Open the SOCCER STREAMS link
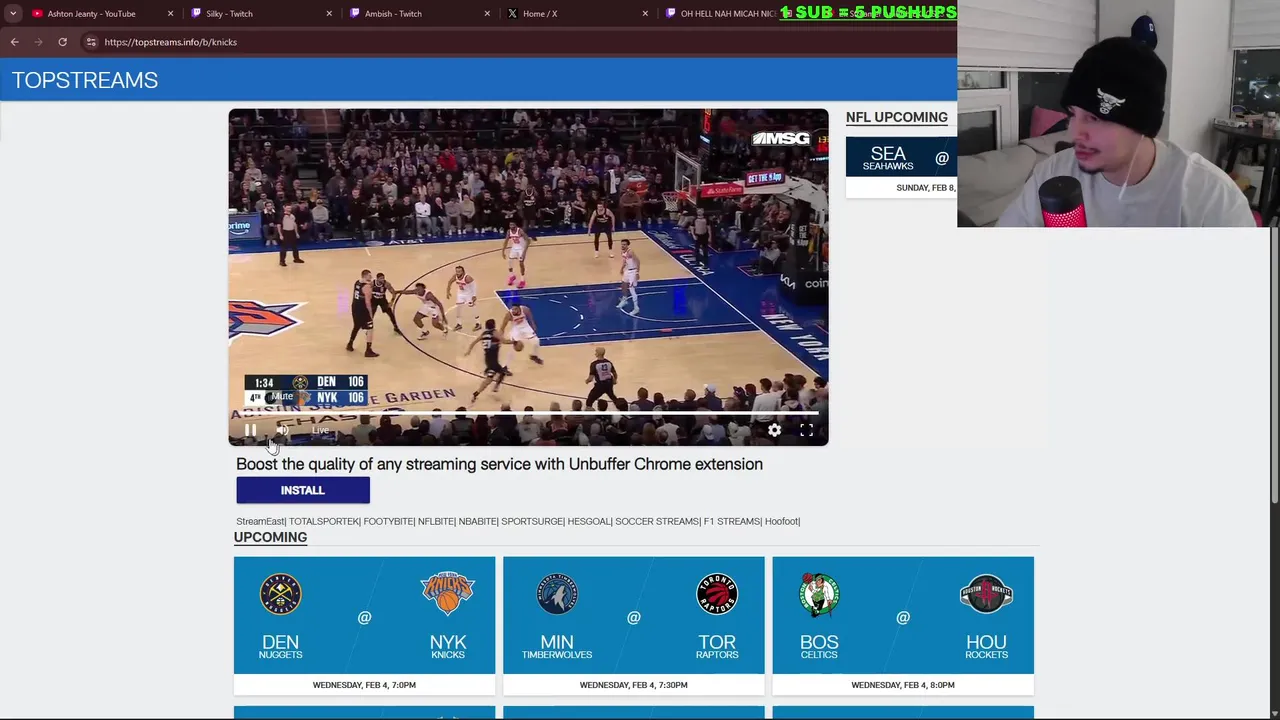Viewport: 1280px width, 720px height. click(x=656, y=521)
